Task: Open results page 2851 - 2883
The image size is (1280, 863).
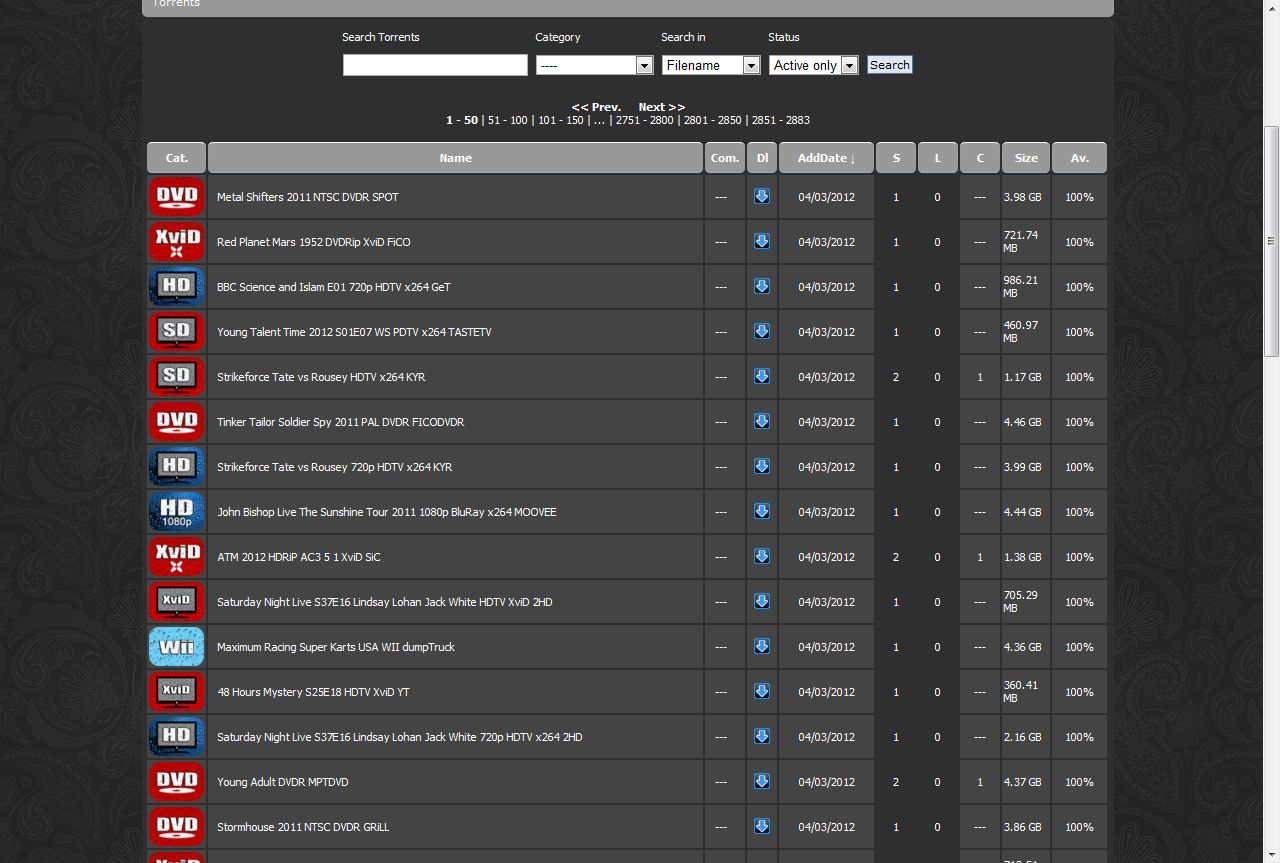Action: 780,120
